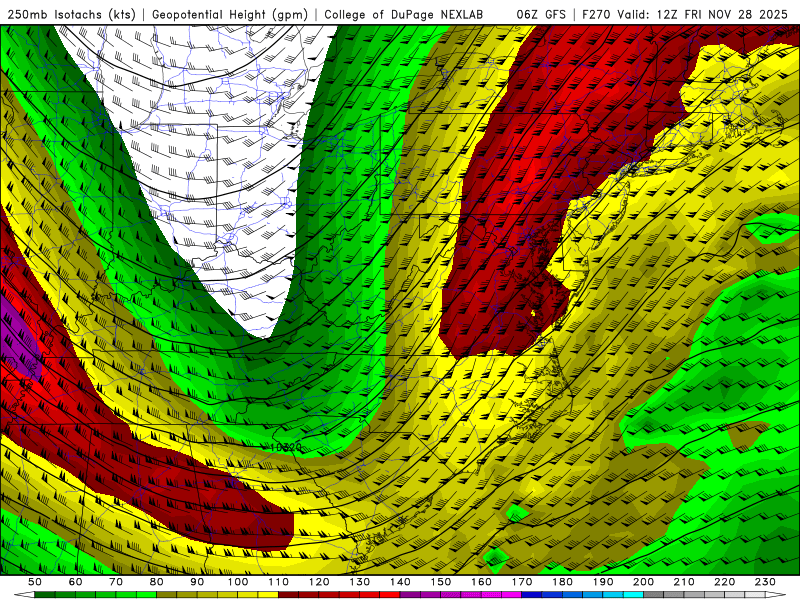Click the '10320' height contour label
The image size is (800, 600).
point(286,447)
